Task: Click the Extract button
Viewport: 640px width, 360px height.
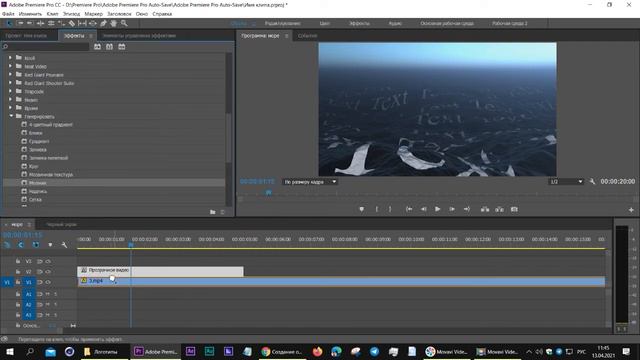Action: coord(499,209)
